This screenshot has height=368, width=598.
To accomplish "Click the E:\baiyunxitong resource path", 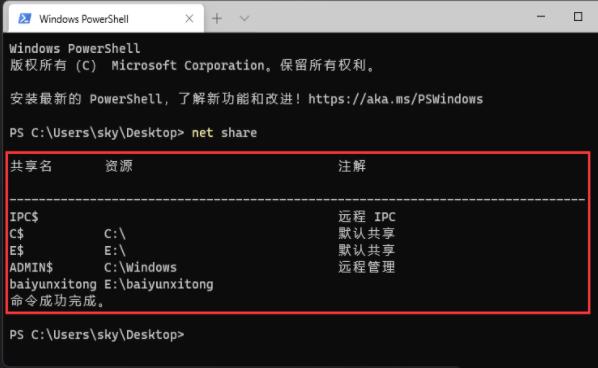I will [x=159, y=284].
